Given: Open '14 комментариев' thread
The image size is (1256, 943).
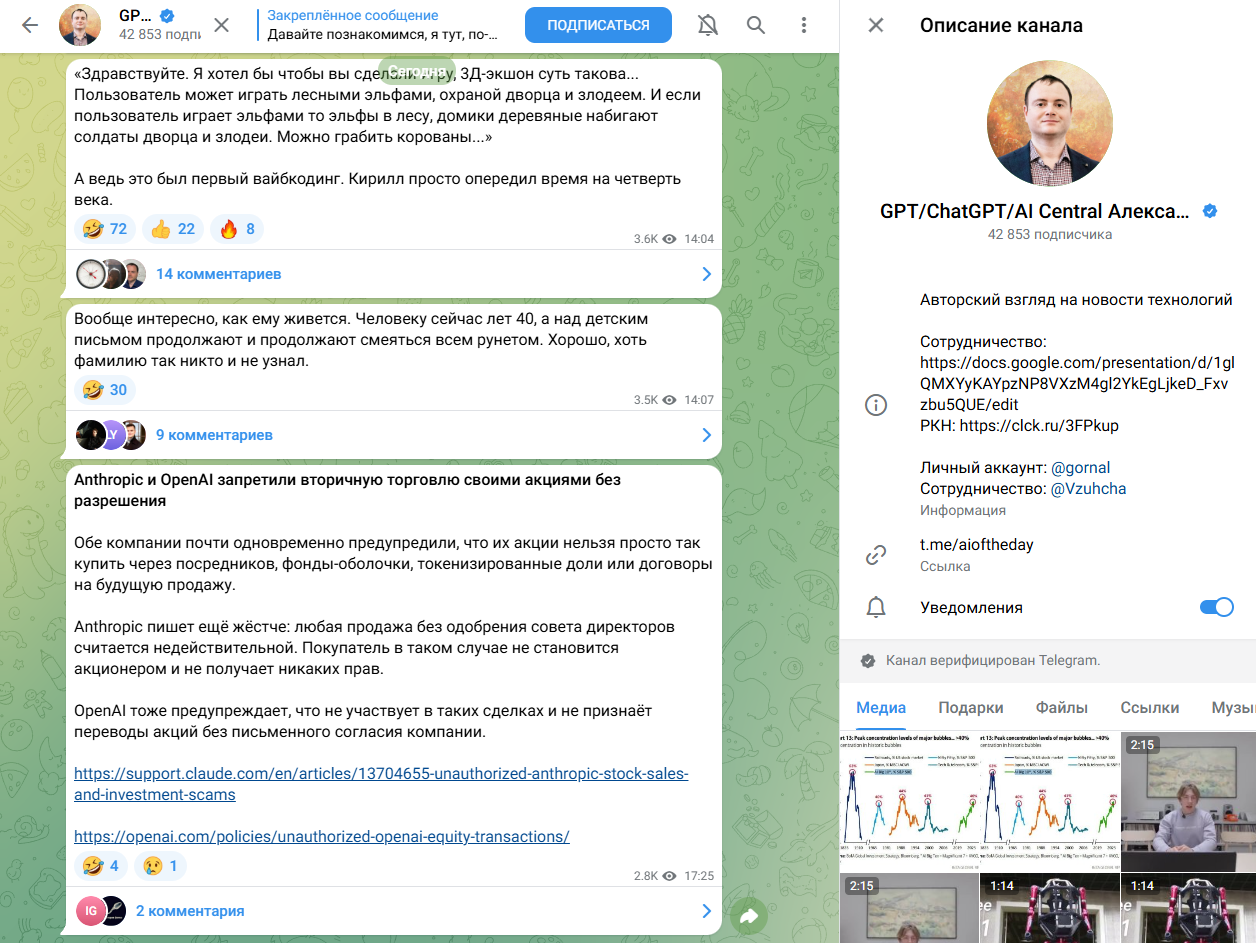Looking at the screenshot, I should (x=218, y=274).
